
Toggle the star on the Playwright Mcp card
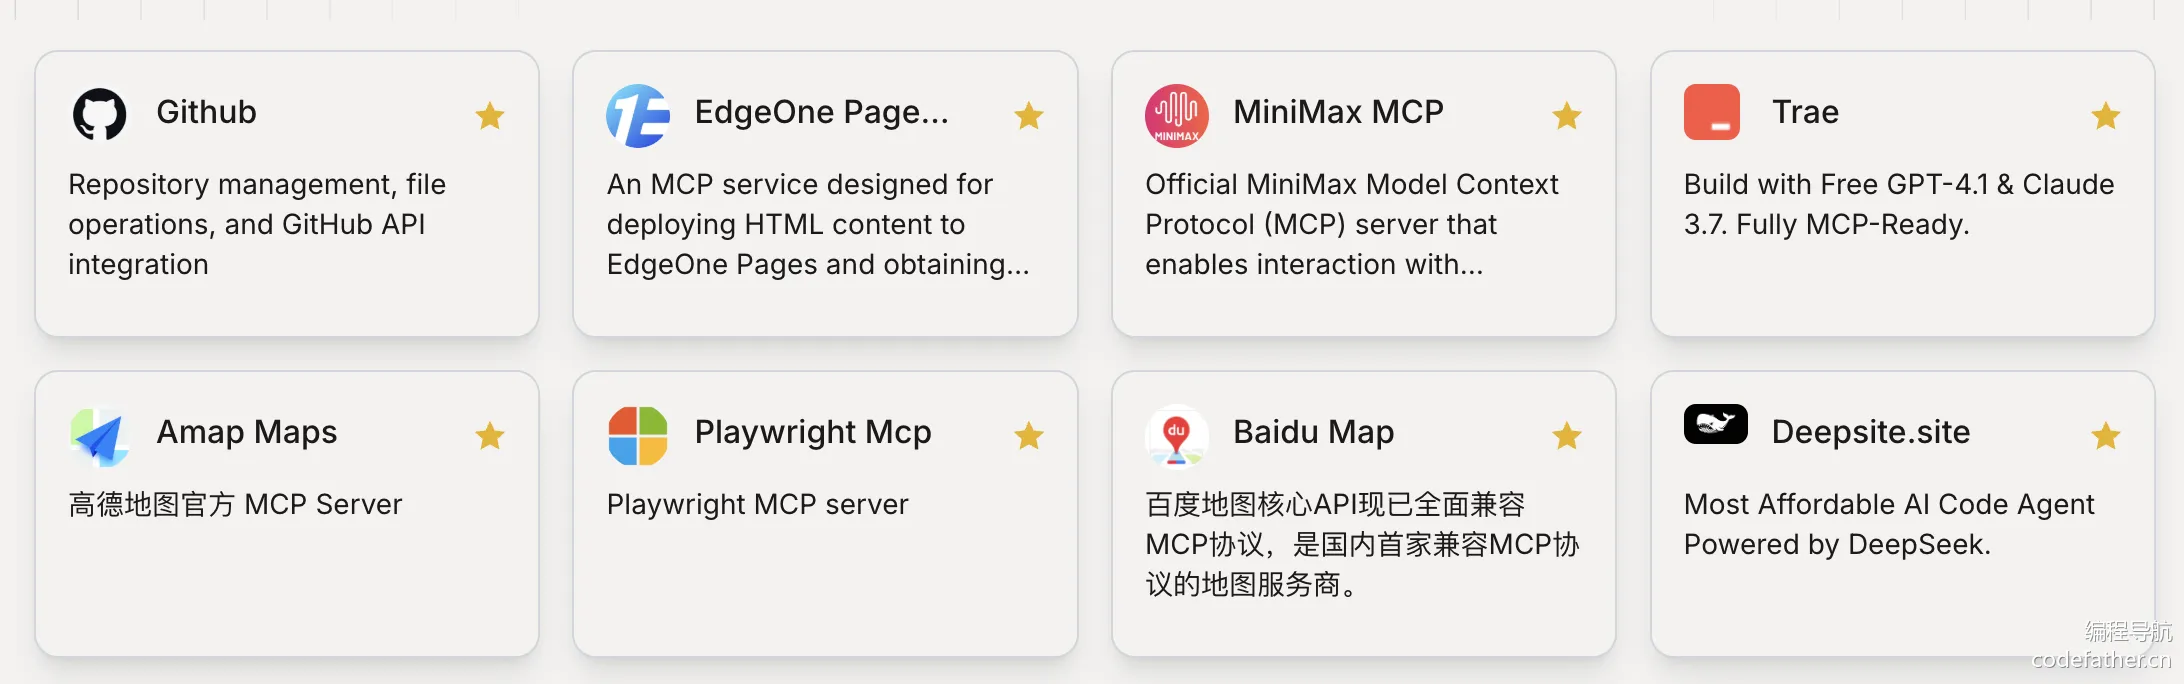(1029, 436)
